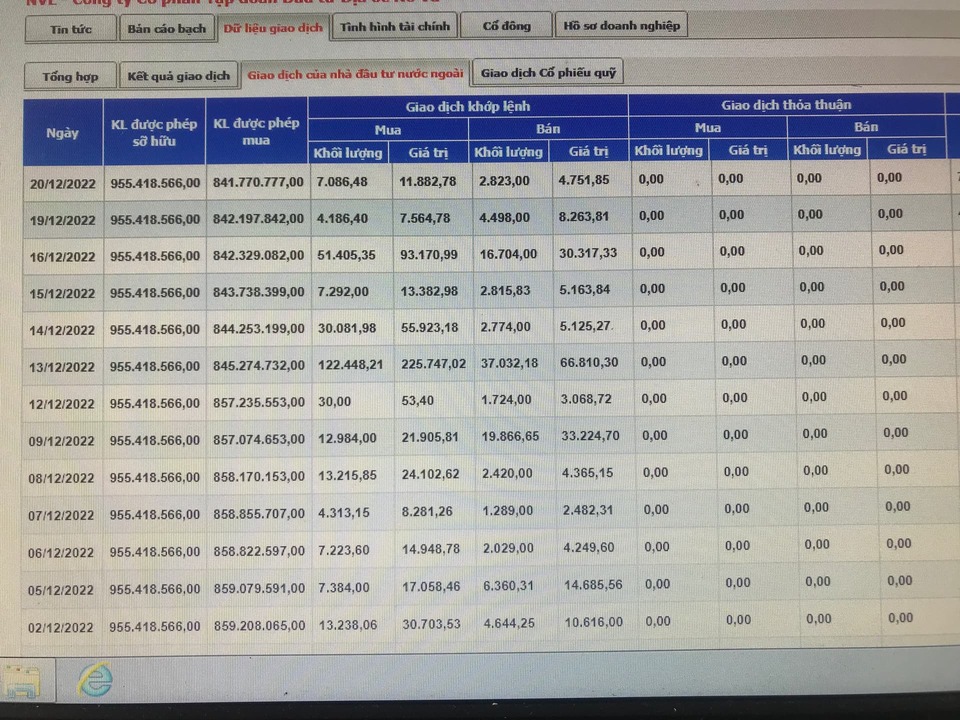Open Internet Explorer from the taskbar
960x720 pixels.
[95, 680]
